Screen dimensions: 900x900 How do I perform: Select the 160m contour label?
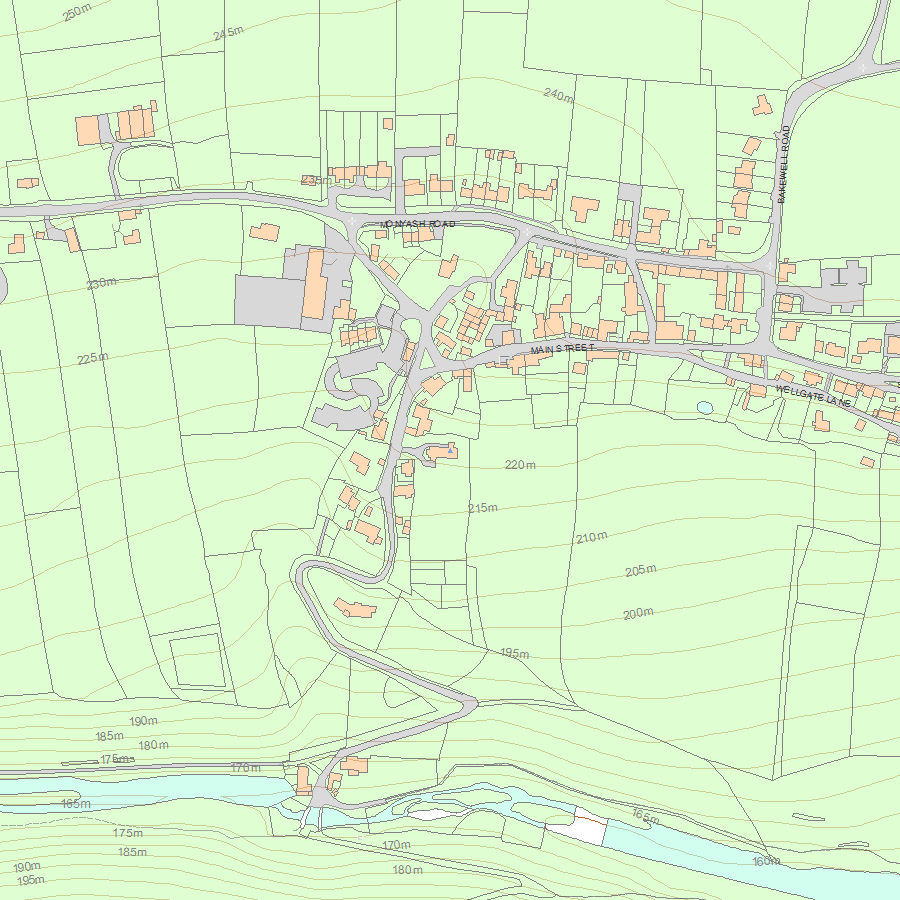(767, 861)
